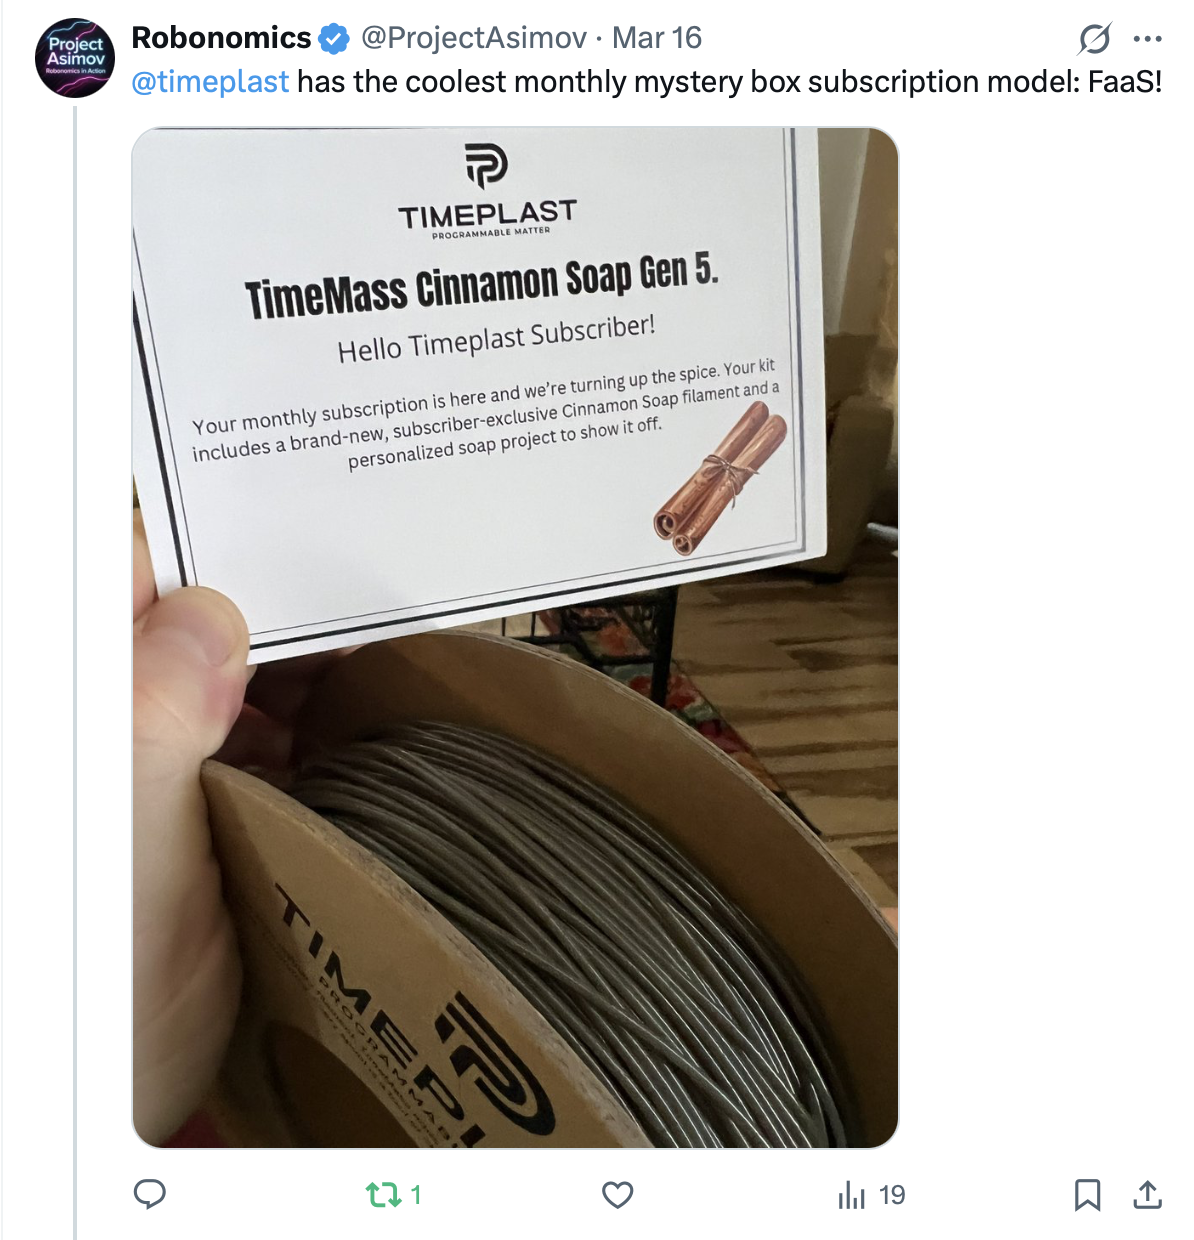The image size is (1194, 1240).
Task: Toggle the bookmark icon on this post
Action: click(x=1088, y=1194)
